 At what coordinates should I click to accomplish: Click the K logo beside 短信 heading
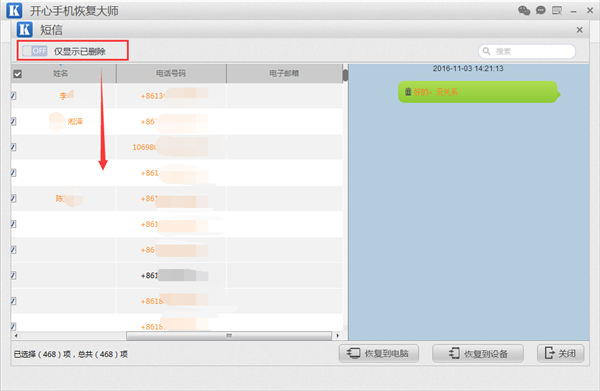click(x=24, y=29)
